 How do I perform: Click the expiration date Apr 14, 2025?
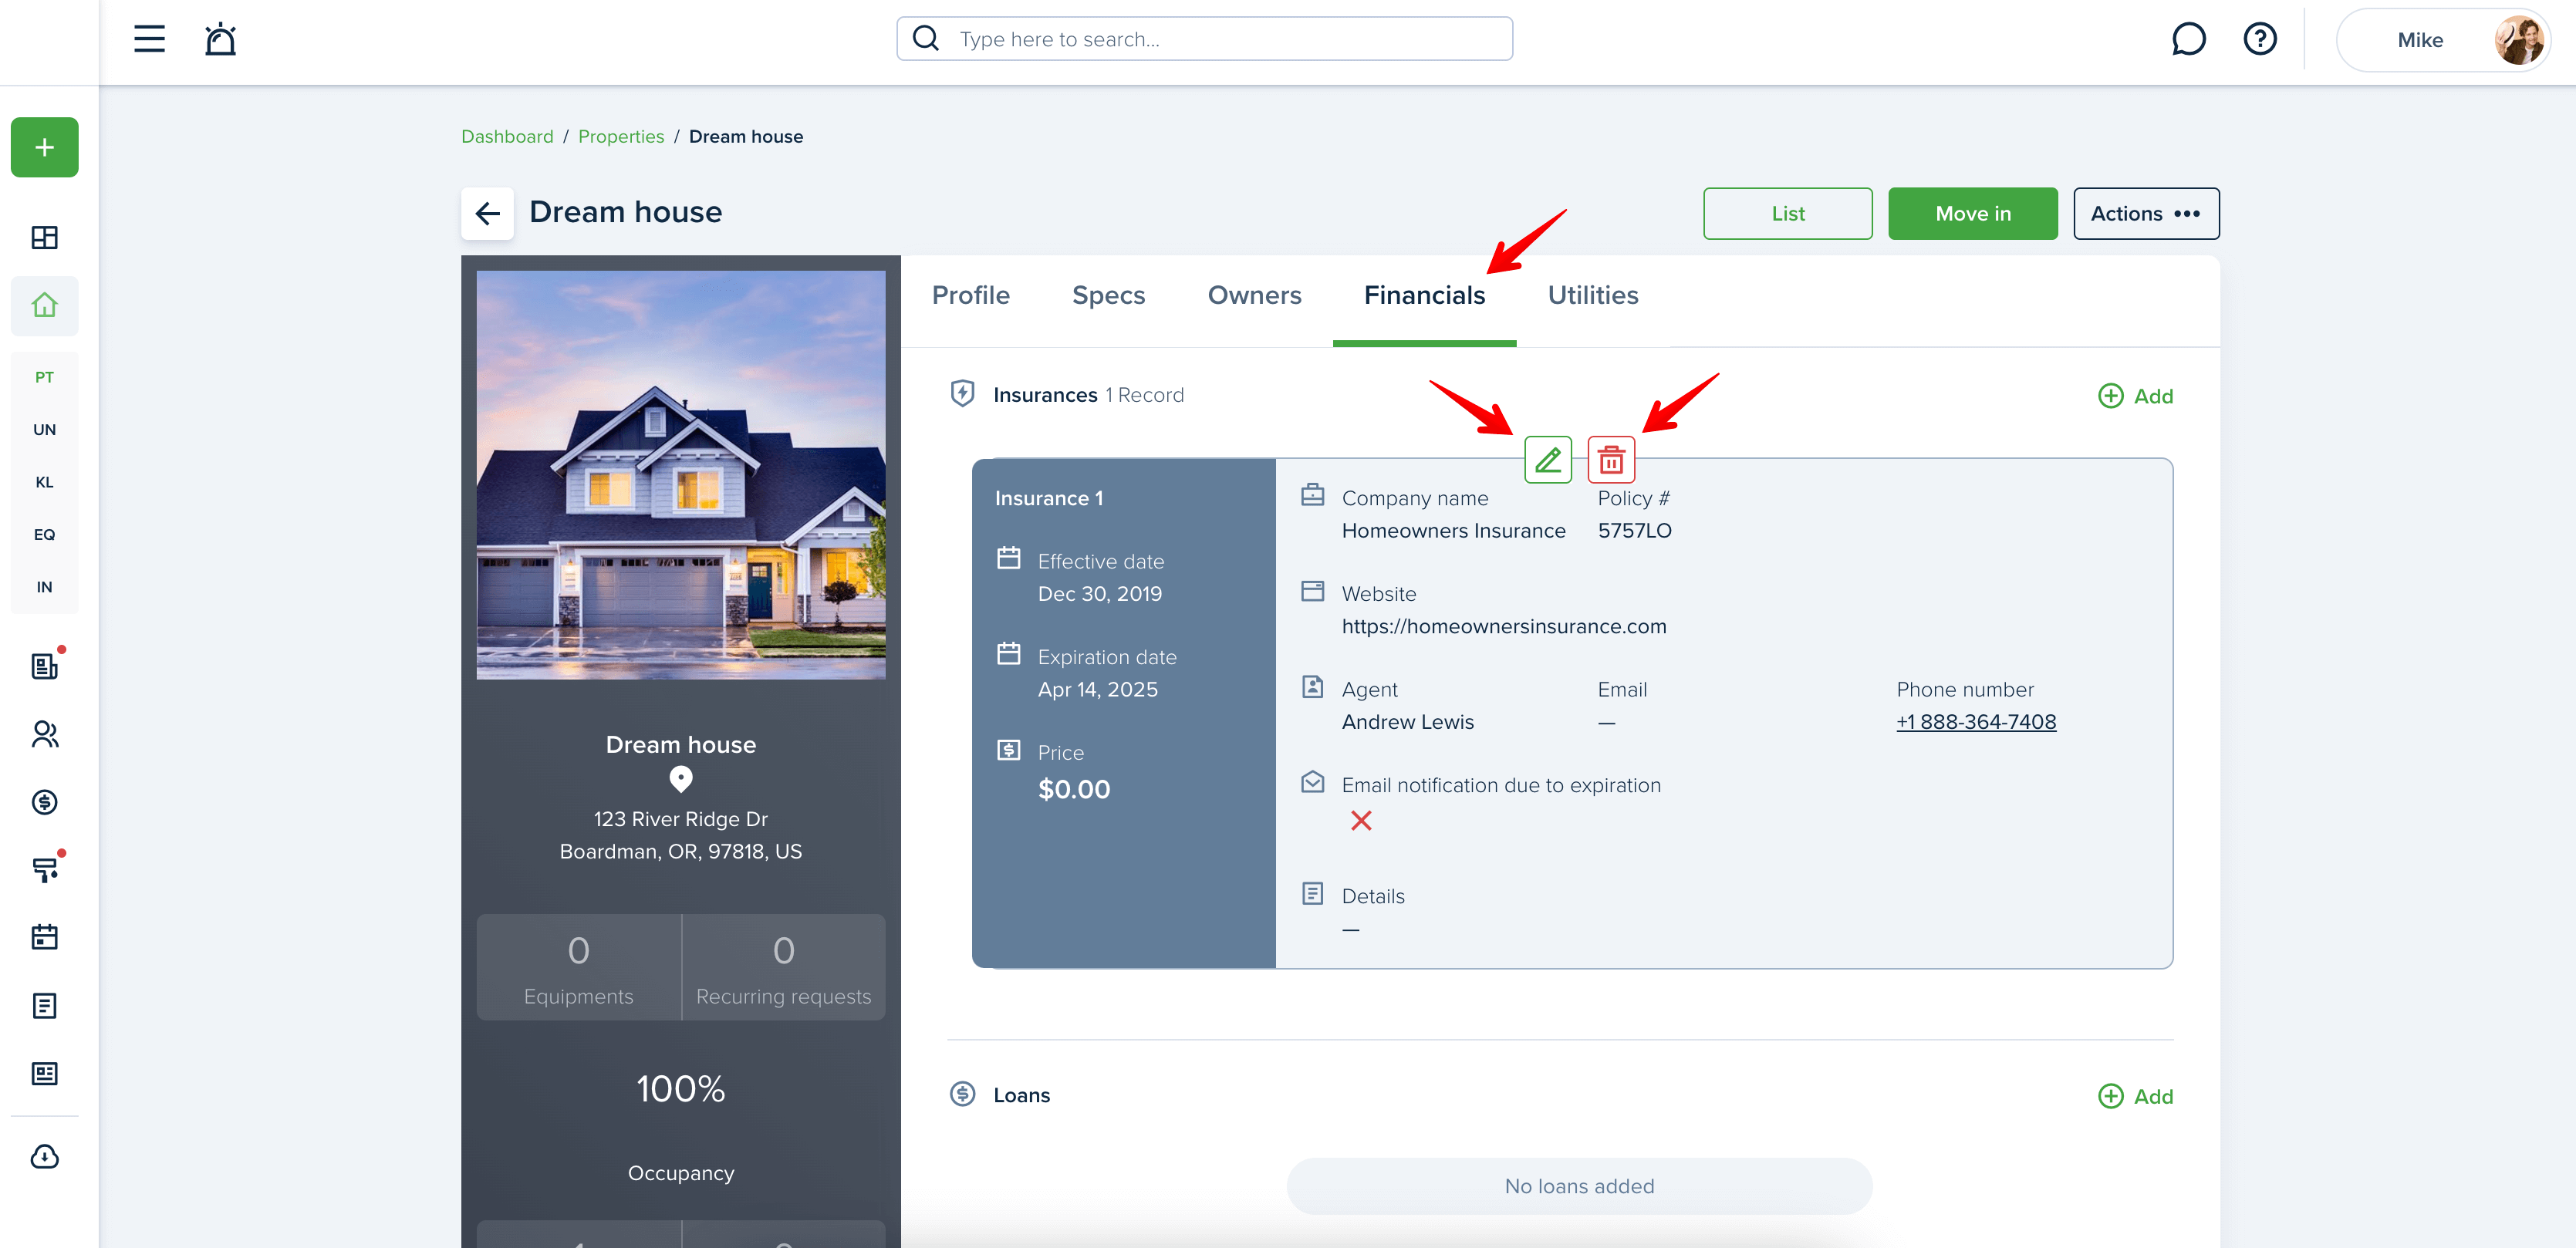(1097, 689)
